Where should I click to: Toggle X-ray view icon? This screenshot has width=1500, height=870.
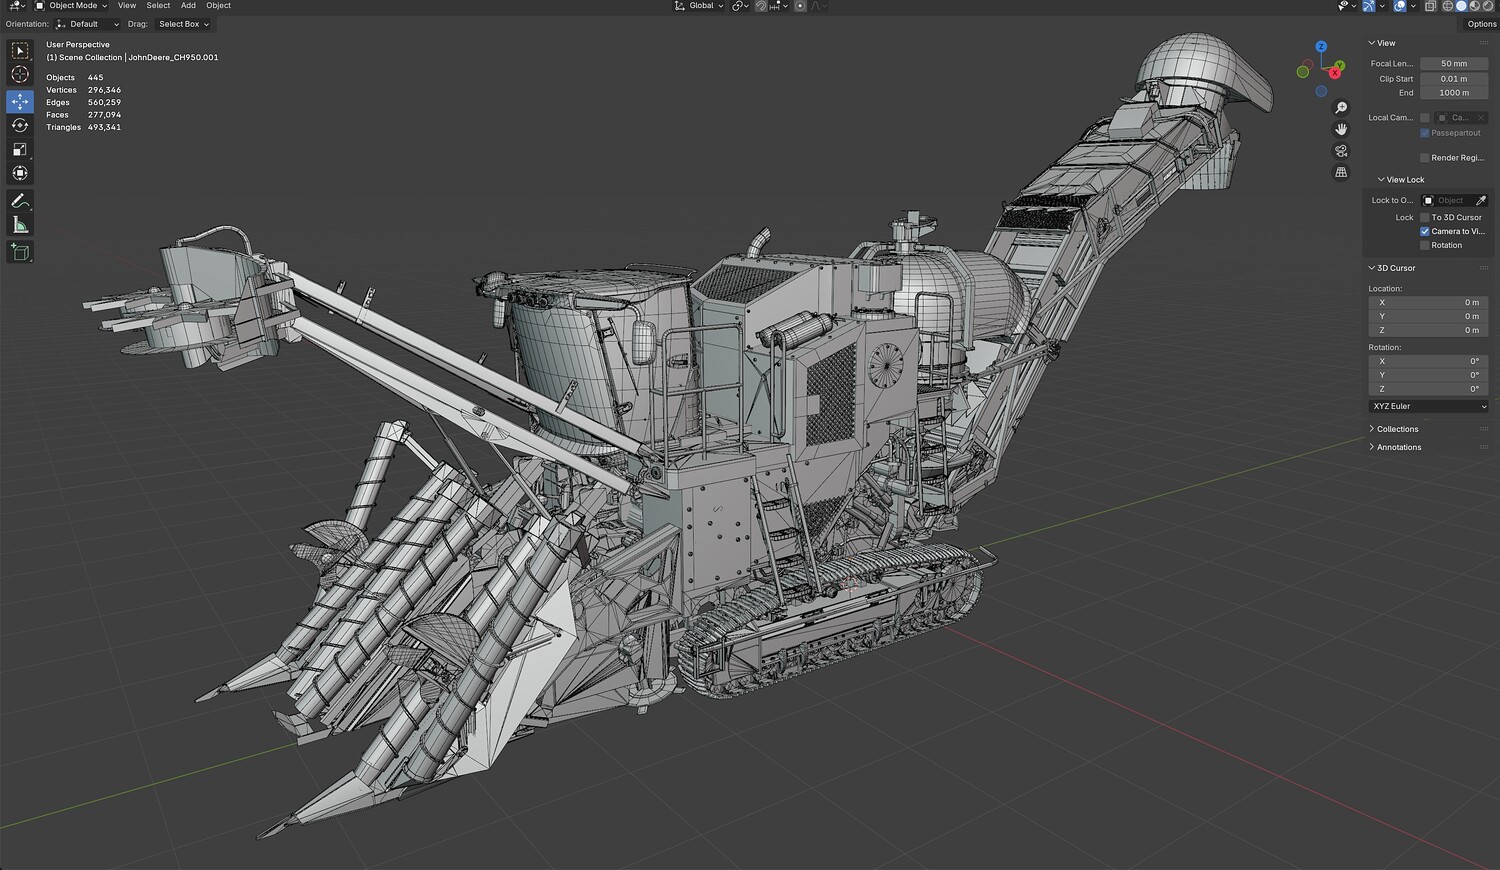[1431, 6]
